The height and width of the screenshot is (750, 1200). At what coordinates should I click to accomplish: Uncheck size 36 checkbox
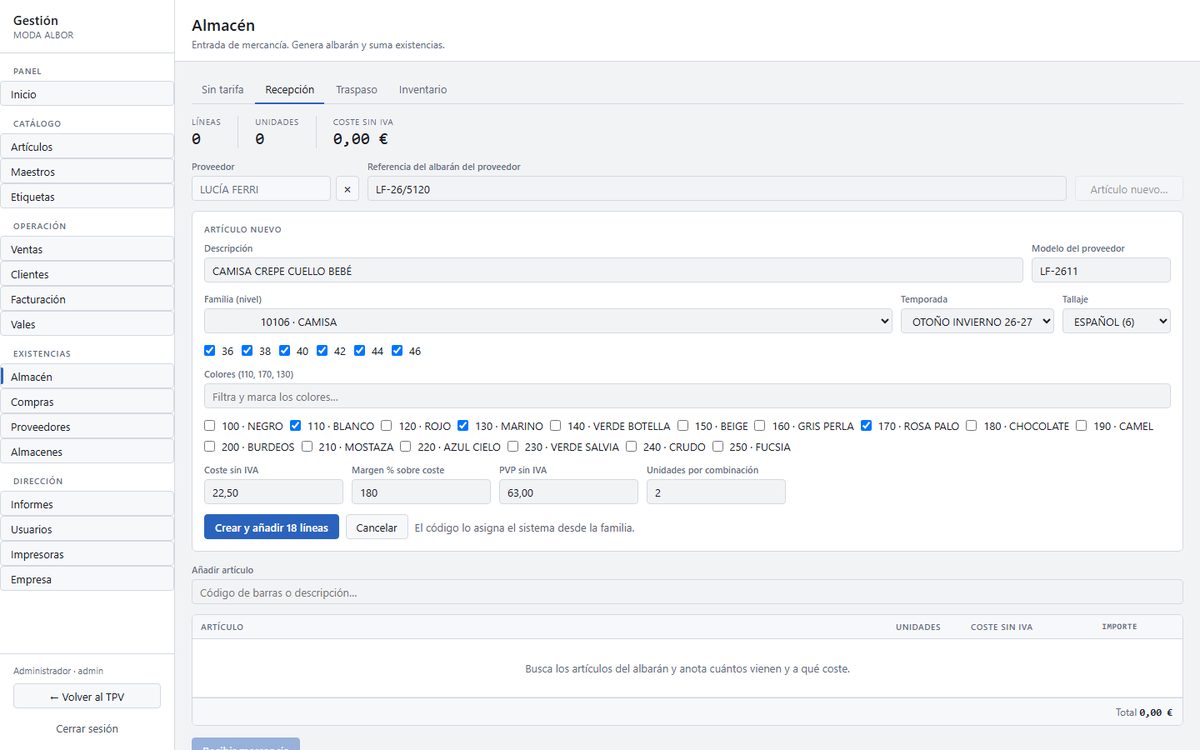point(210,351)
